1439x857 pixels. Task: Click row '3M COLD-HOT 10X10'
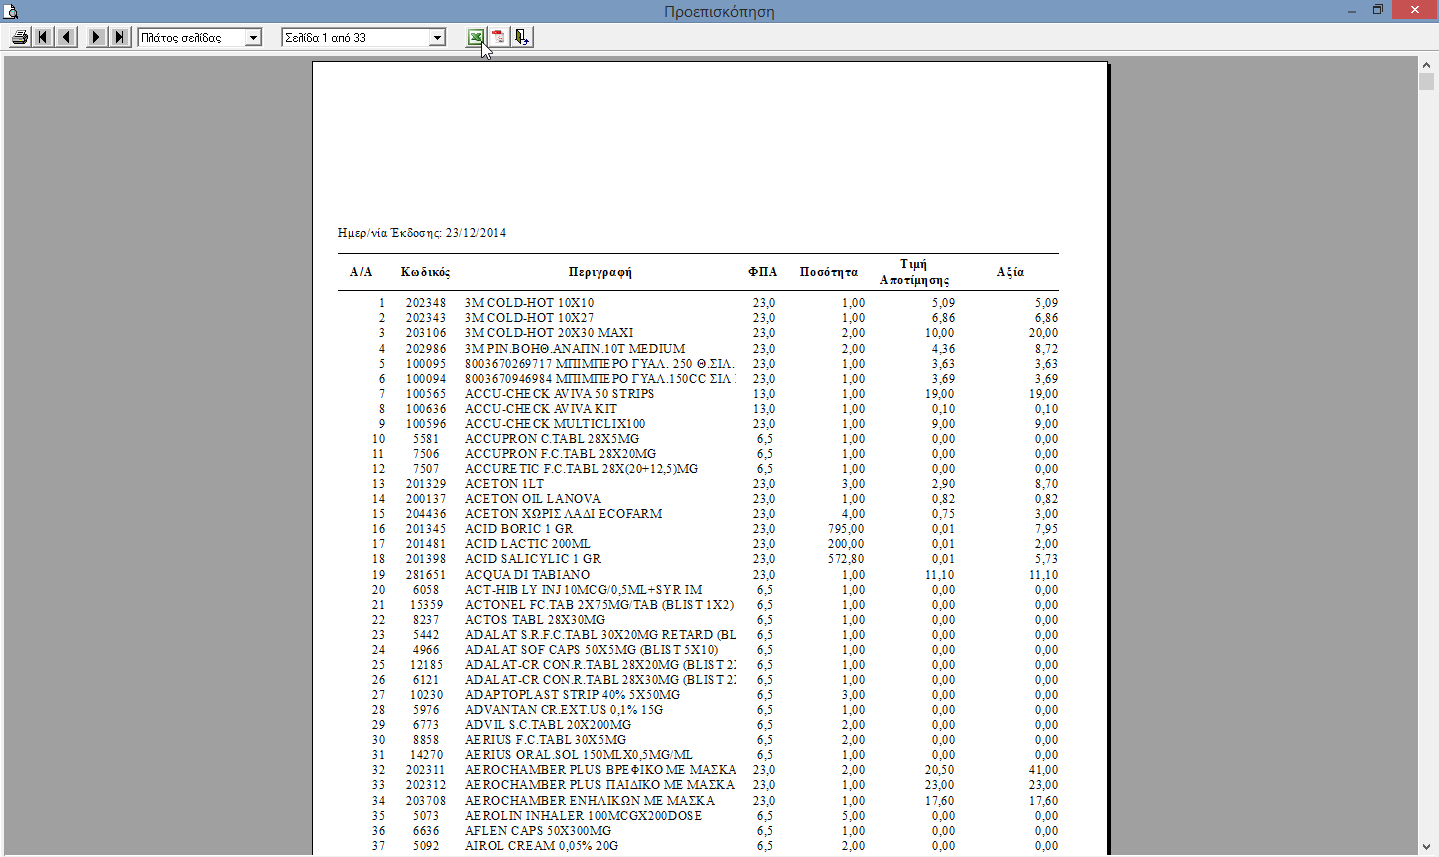[x=698, y=303]
